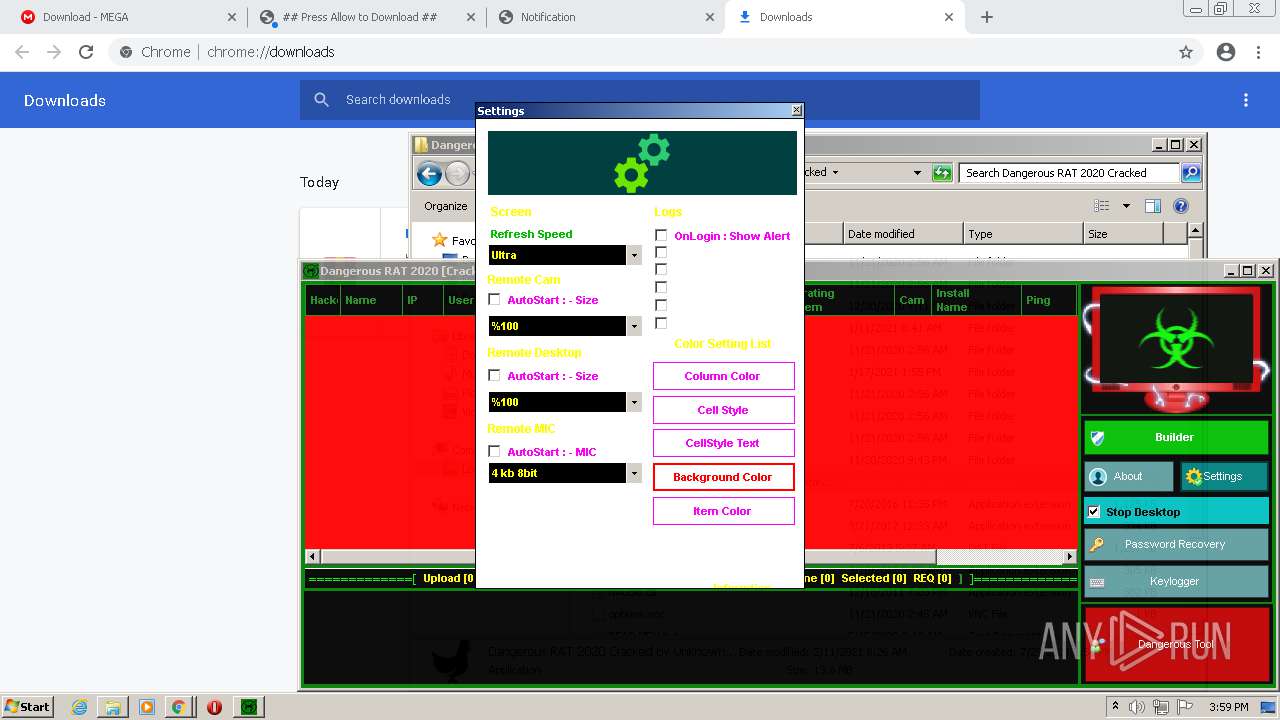Open Explorer help icon
Screen dimensions: 1280x720
point(1181,206)
